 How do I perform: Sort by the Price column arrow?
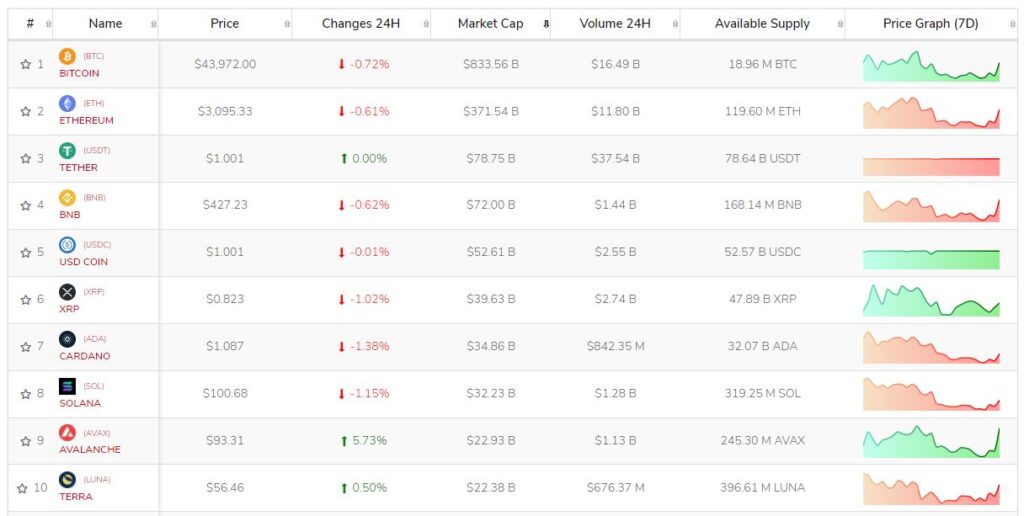[287, 24]
